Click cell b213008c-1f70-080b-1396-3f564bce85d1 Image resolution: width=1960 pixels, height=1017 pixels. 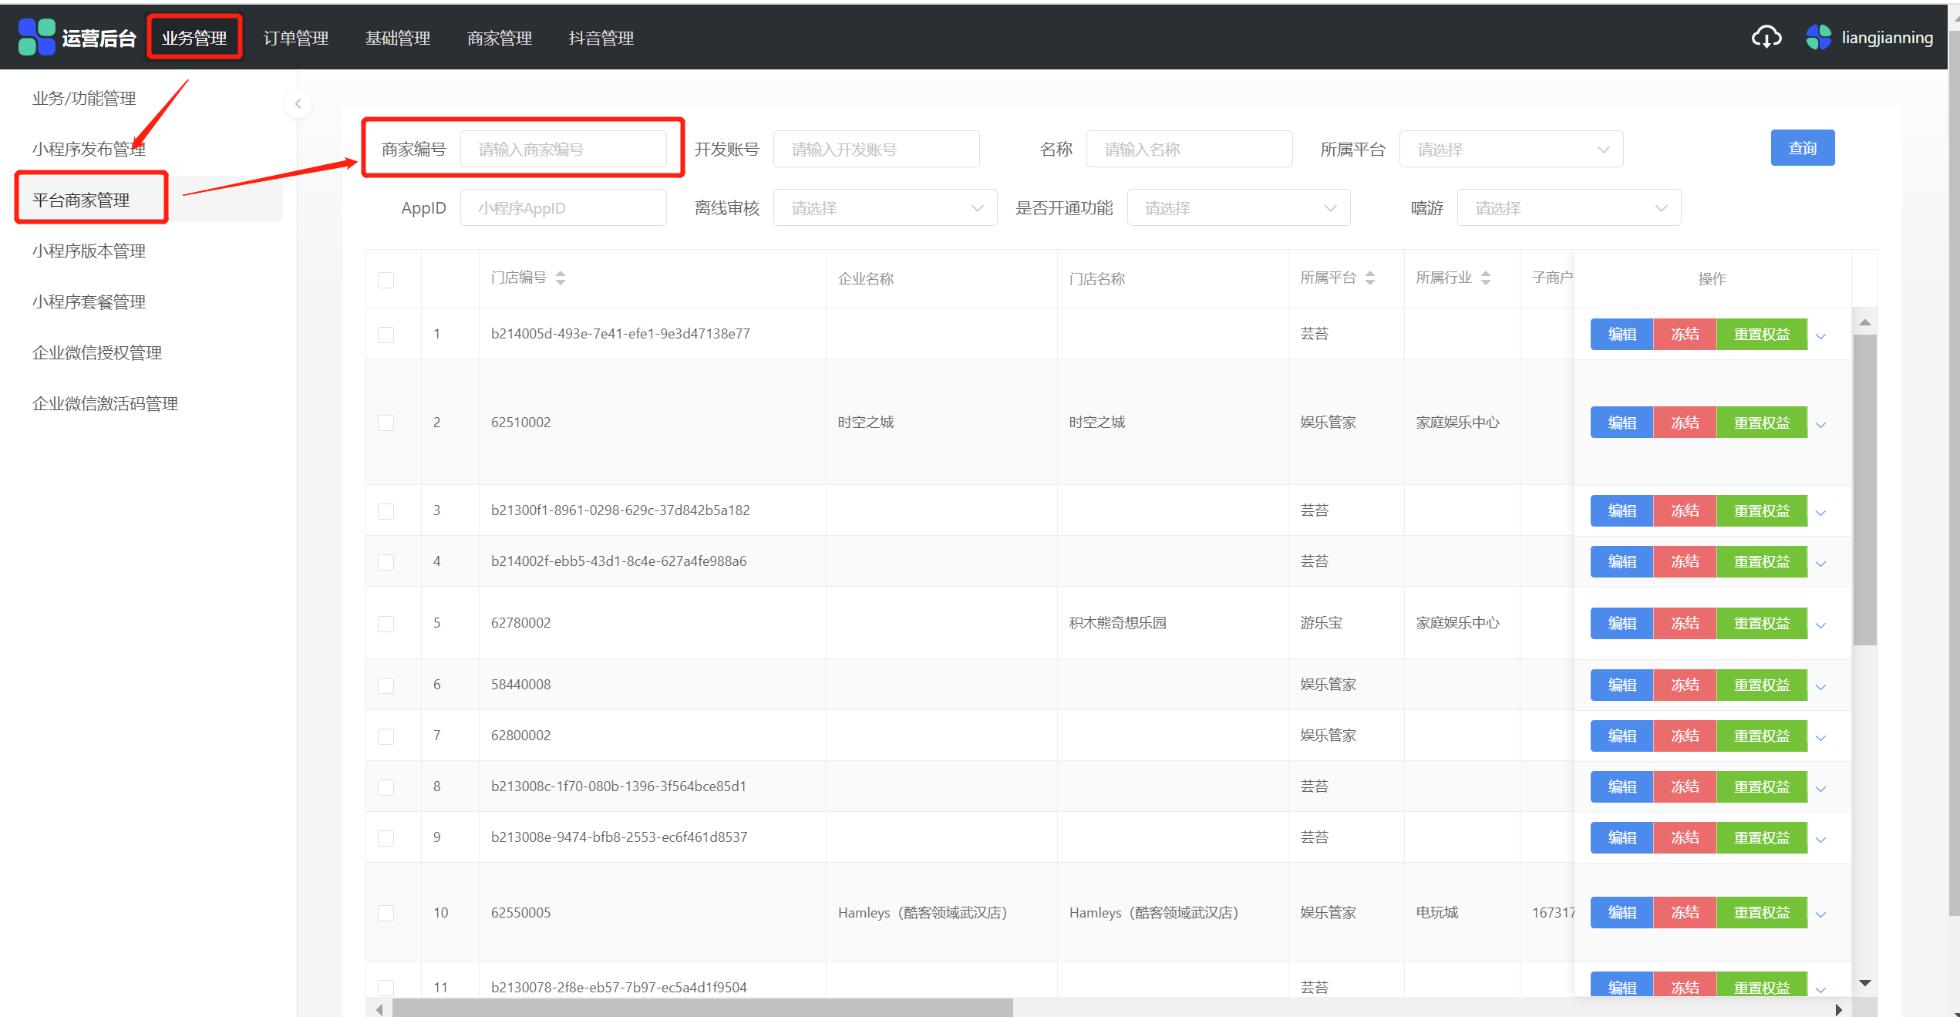pyautogui.click(x=619, y=786)
